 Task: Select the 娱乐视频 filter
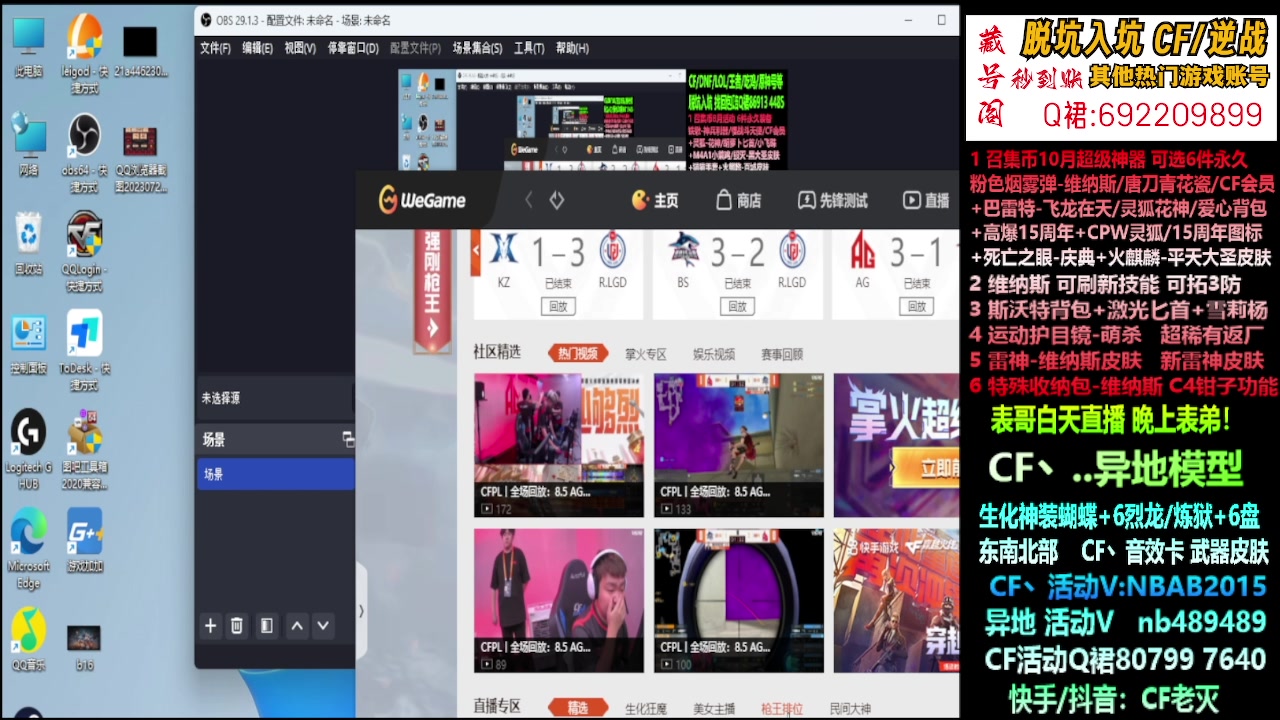click(x=714, y=354)
